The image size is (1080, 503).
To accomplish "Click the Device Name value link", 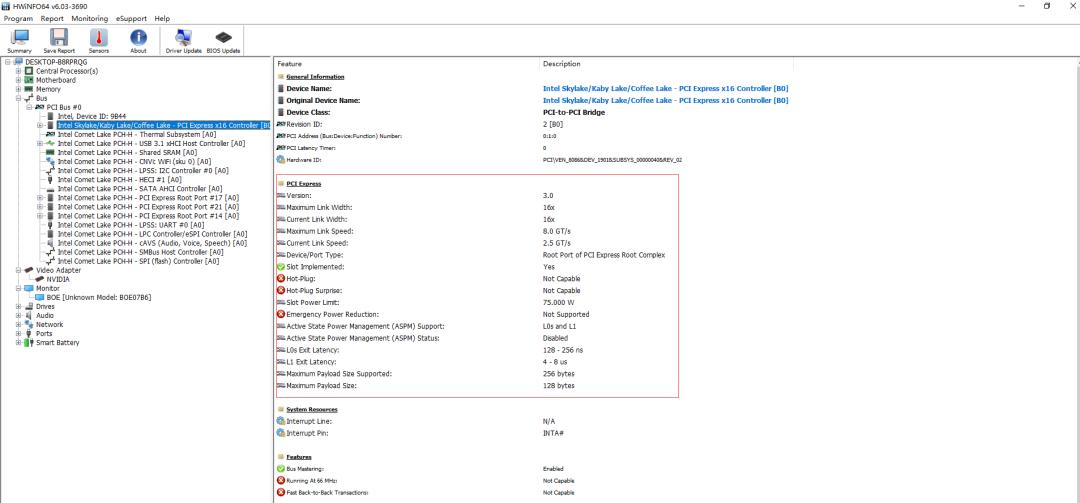I will click(x=665, y=88).
